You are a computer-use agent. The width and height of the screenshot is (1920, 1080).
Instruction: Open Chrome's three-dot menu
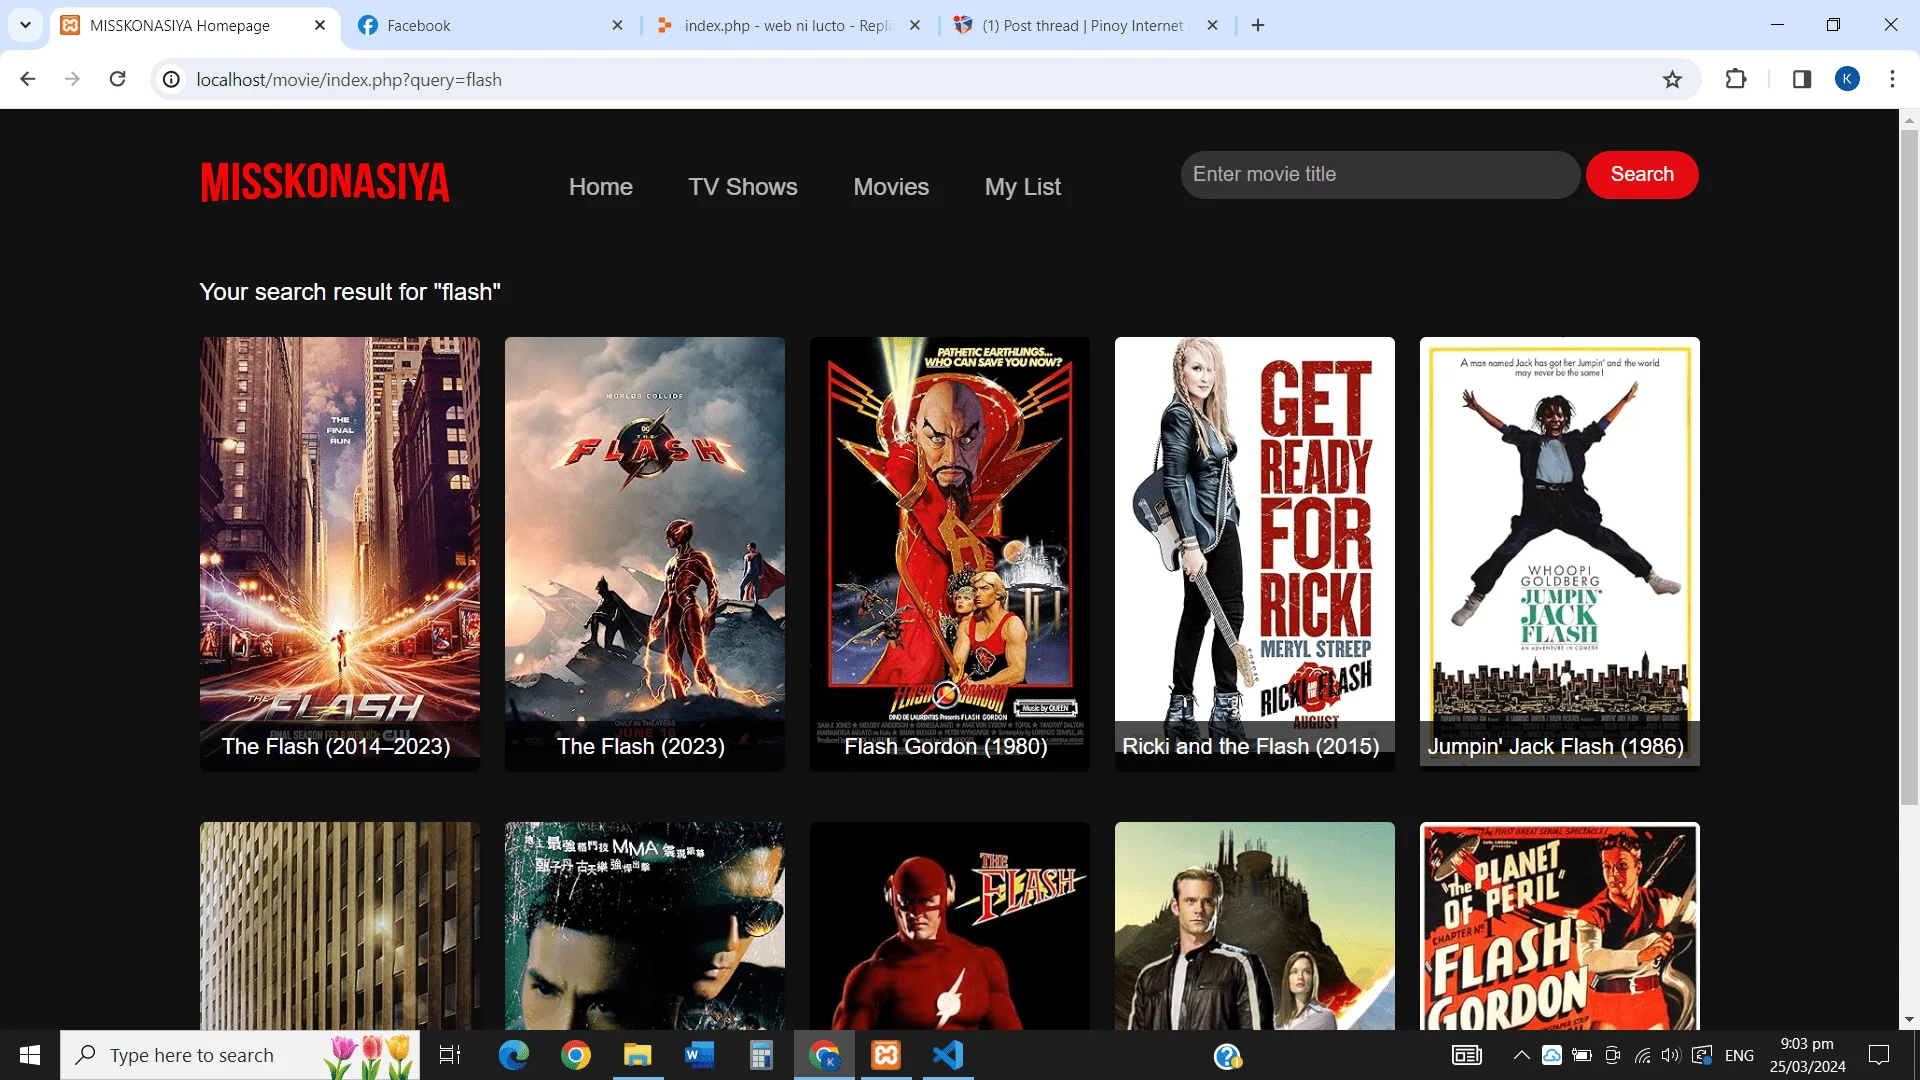click(x=1892, y=79)
